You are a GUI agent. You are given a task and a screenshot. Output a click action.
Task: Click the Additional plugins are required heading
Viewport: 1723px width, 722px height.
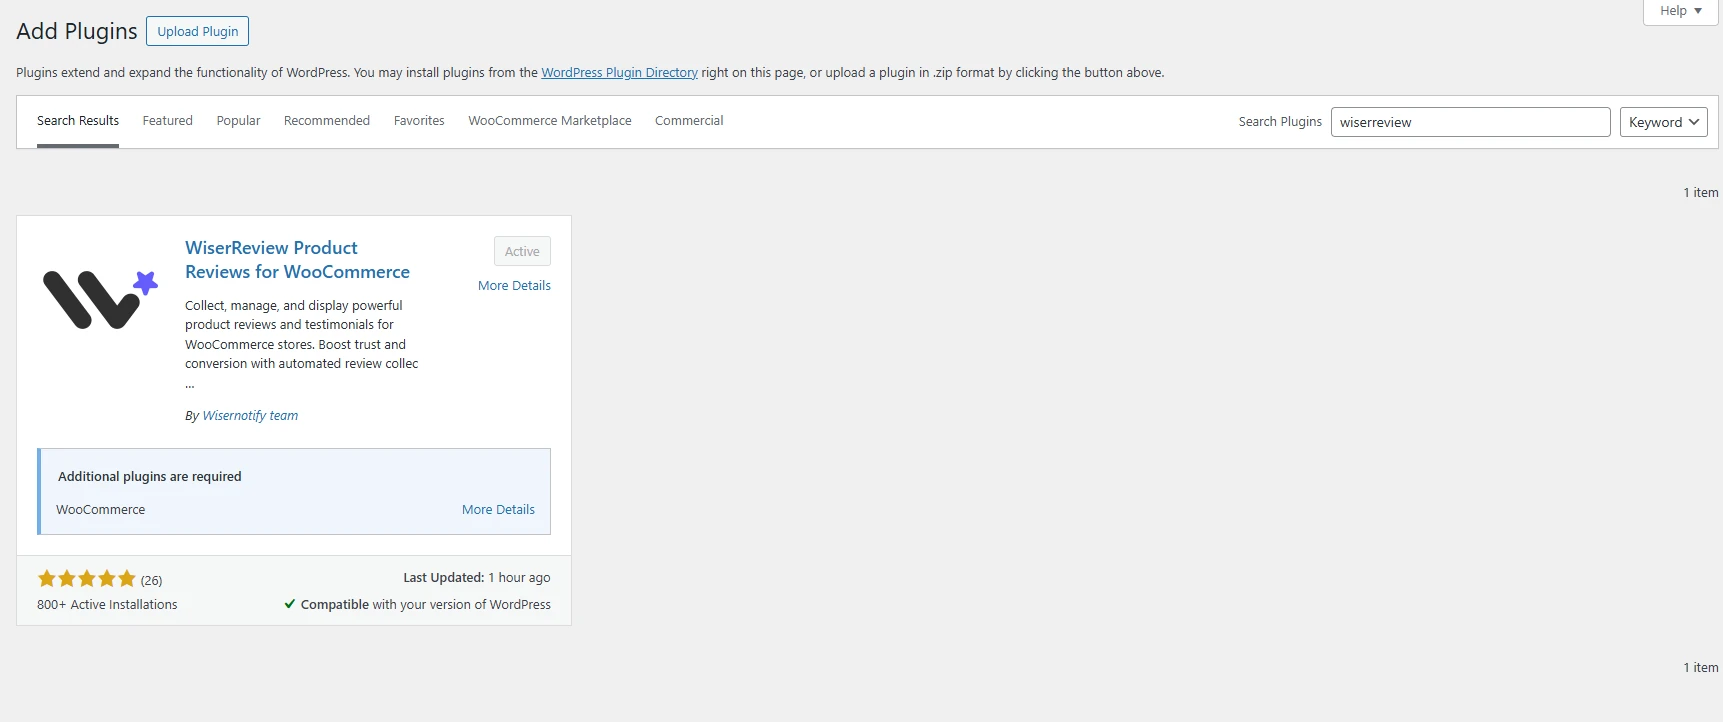coord(150,476)
